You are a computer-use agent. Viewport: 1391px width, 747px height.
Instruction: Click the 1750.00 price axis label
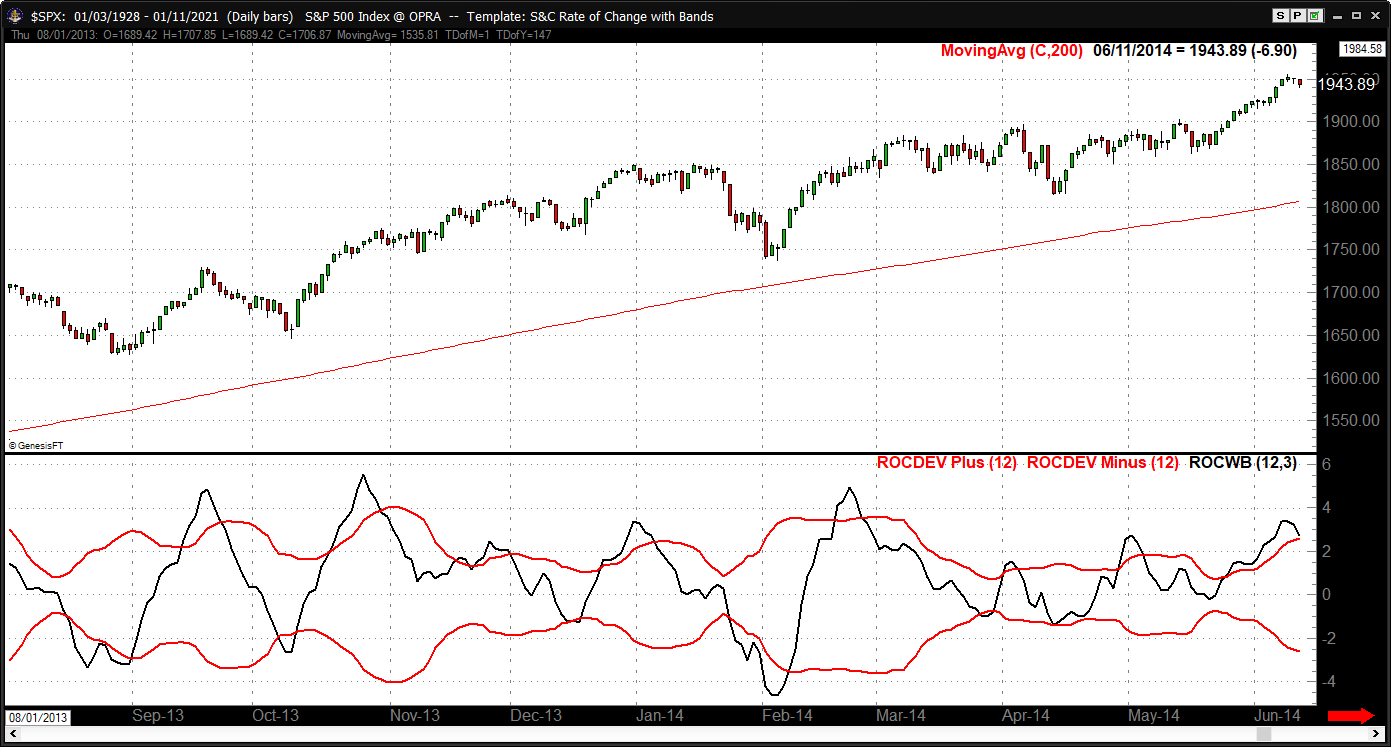point(1349,250)
